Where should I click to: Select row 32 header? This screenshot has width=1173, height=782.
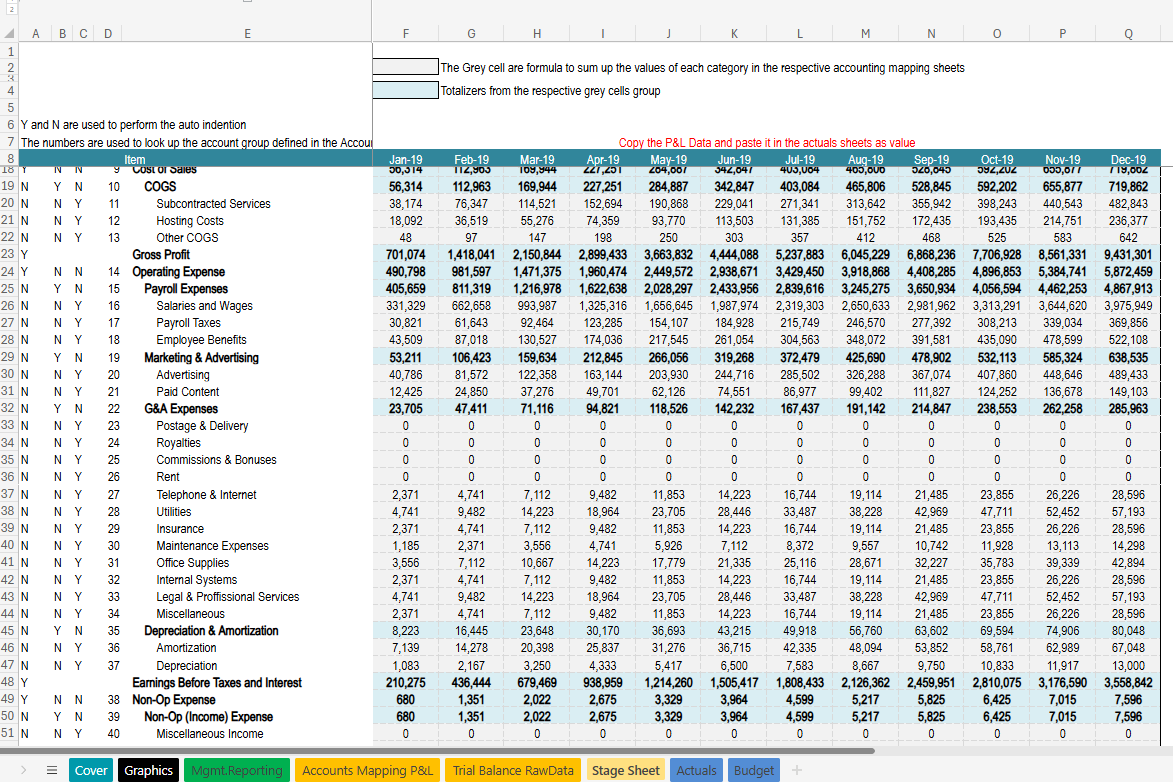(x=8, y=409)
